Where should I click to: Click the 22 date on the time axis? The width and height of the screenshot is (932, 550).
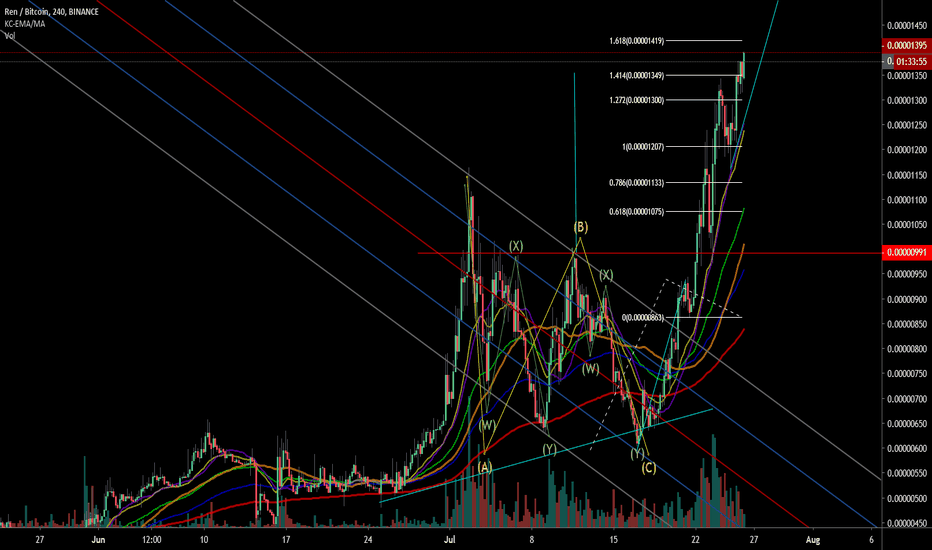(x=695, y=540)
